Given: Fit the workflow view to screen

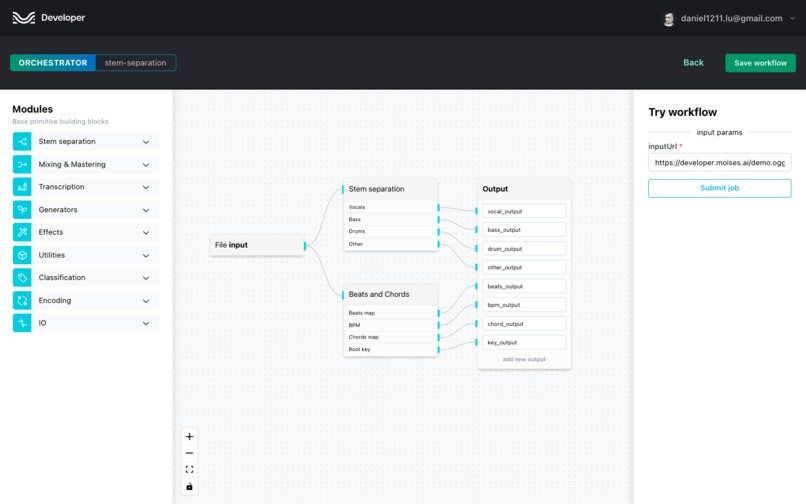Looking at the screenshot, I should click(189, 470).
